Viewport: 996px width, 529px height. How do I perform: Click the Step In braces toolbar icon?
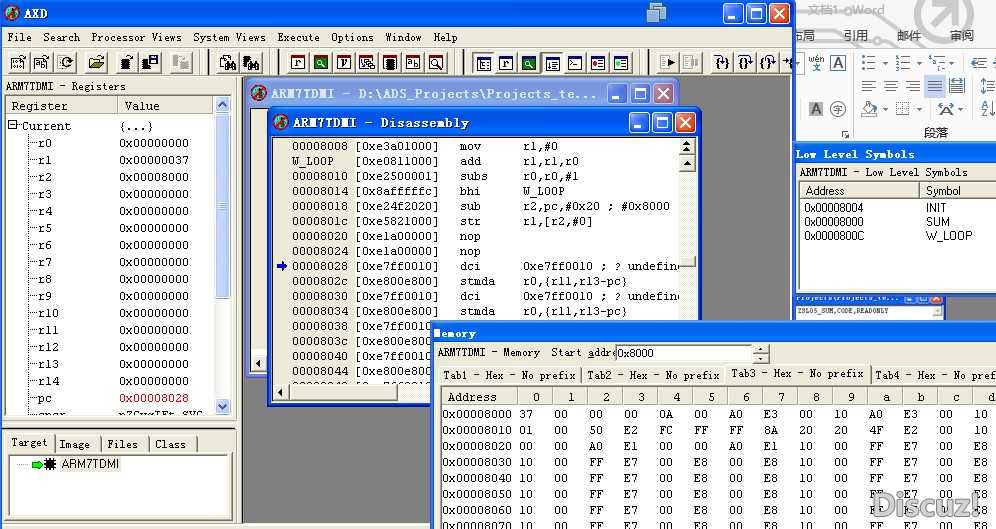pyautogui.click(x=721, y=63)
